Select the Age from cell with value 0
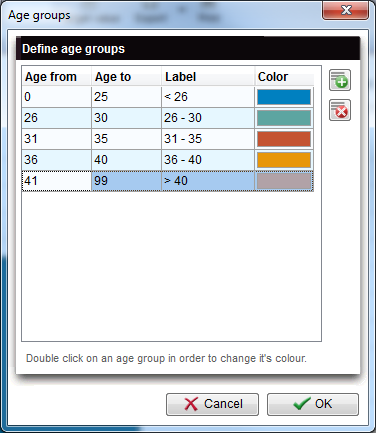 [57, 97]
